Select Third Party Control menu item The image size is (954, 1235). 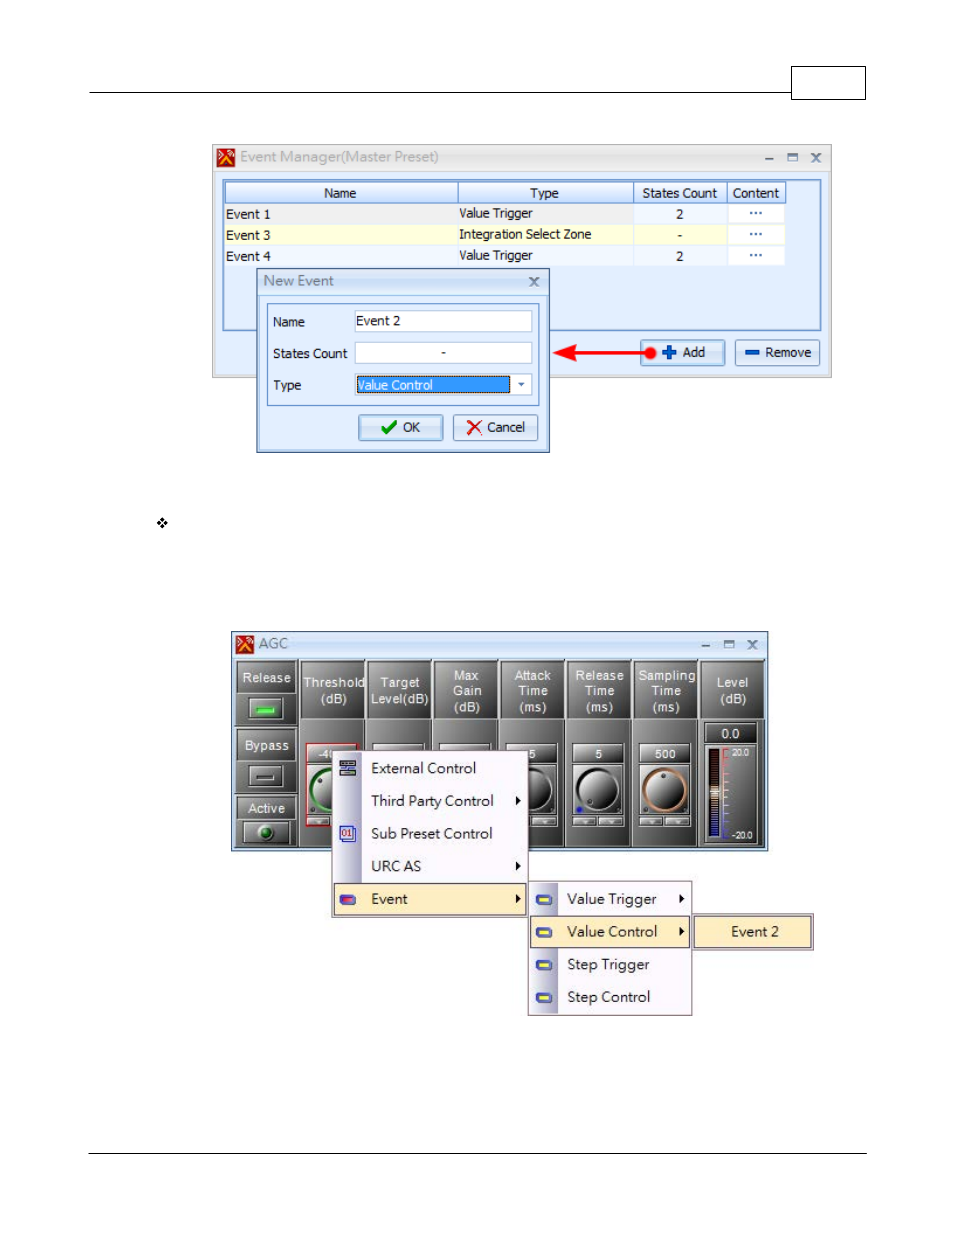[x=430, y=801]
